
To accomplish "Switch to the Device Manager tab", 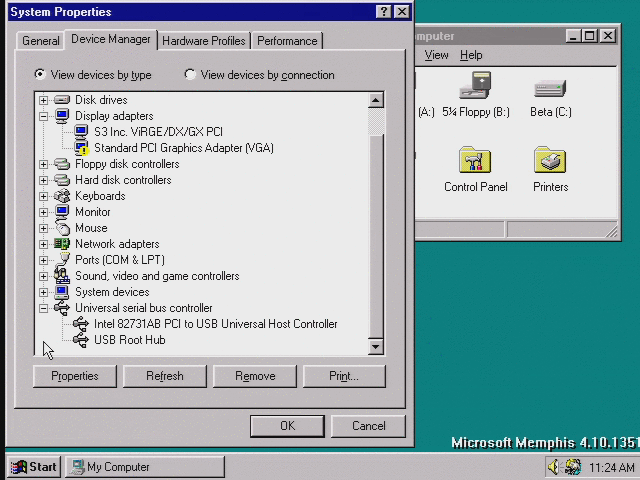I will 111,39.
